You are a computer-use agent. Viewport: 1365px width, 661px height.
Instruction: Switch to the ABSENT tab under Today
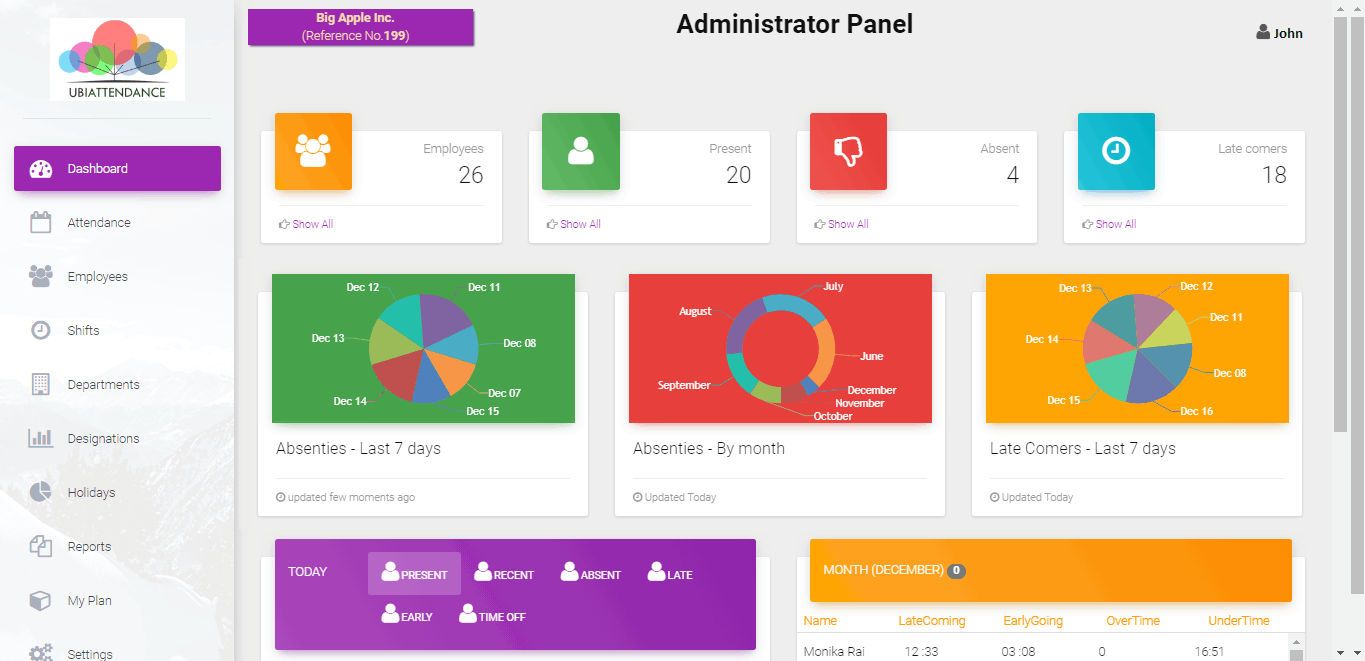coord(590,573)
